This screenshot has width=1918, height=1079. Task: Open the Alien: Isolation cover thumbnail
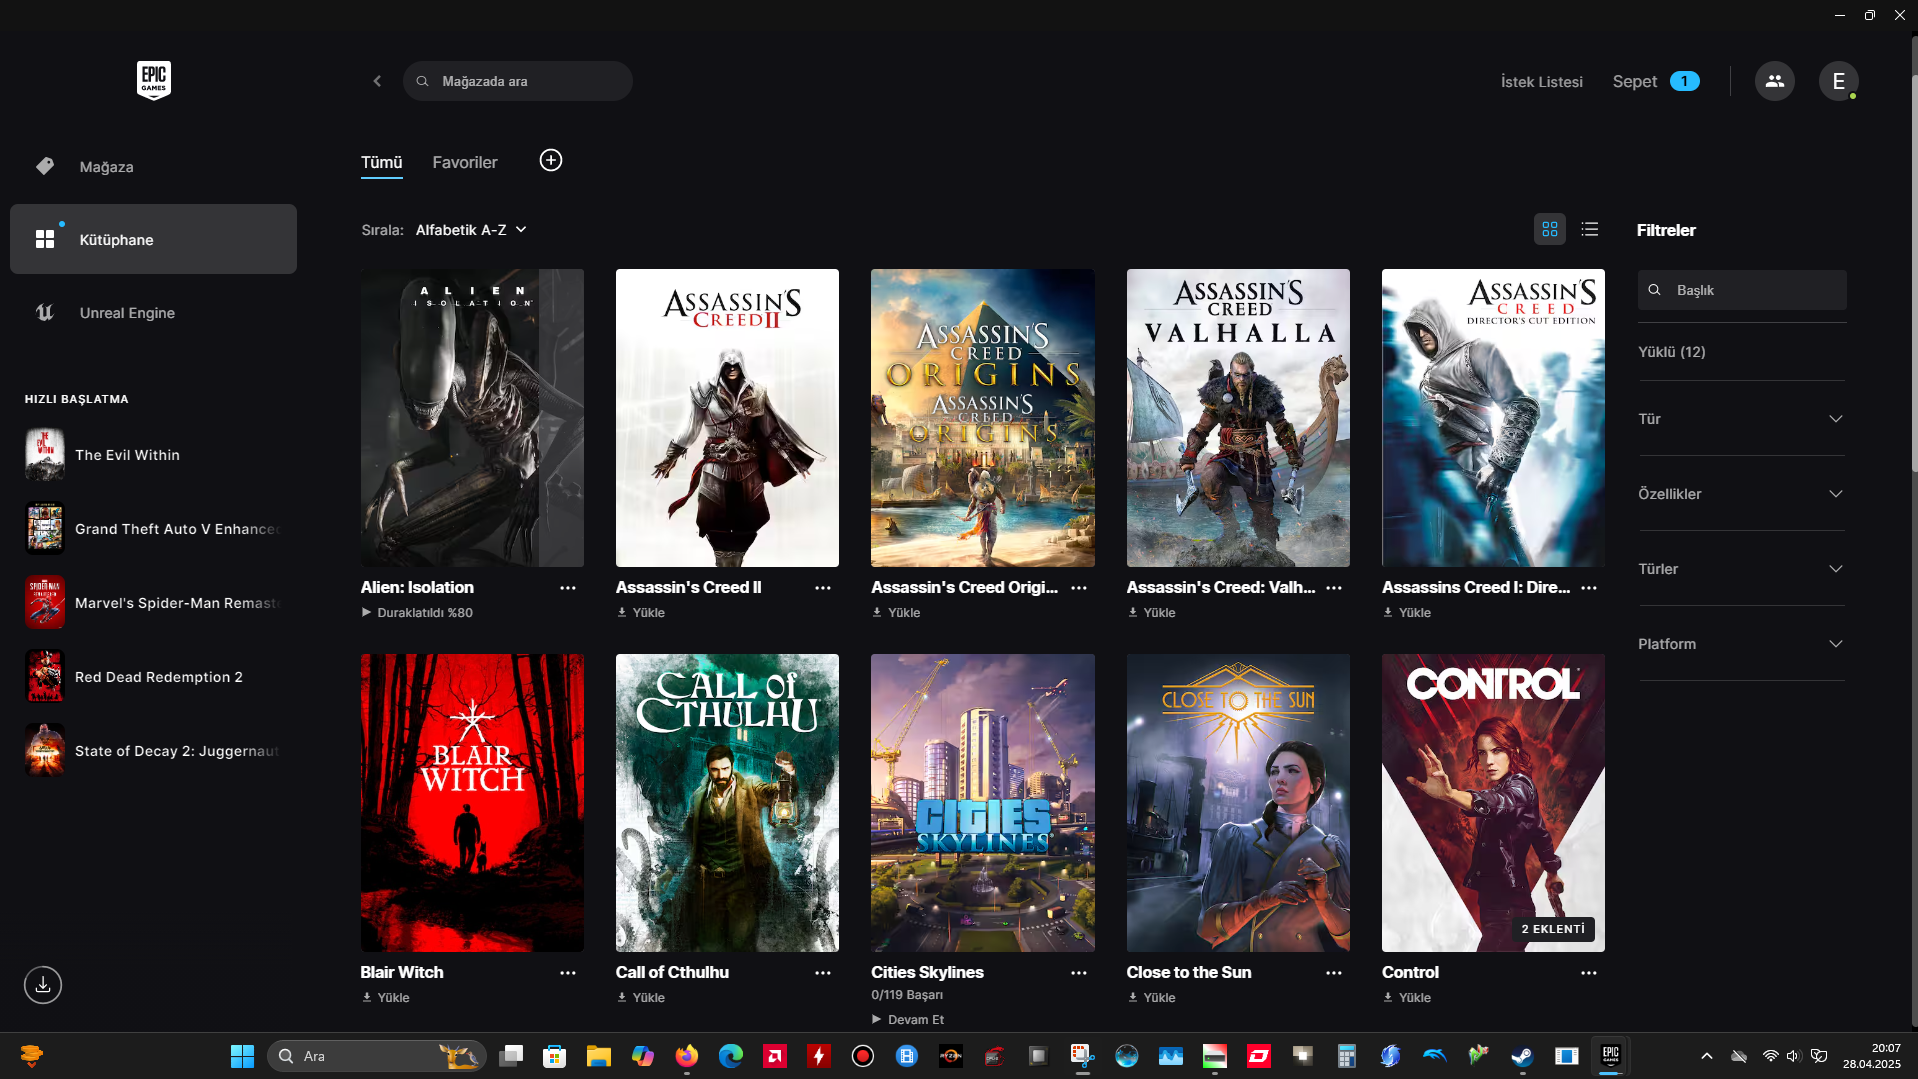472,418
